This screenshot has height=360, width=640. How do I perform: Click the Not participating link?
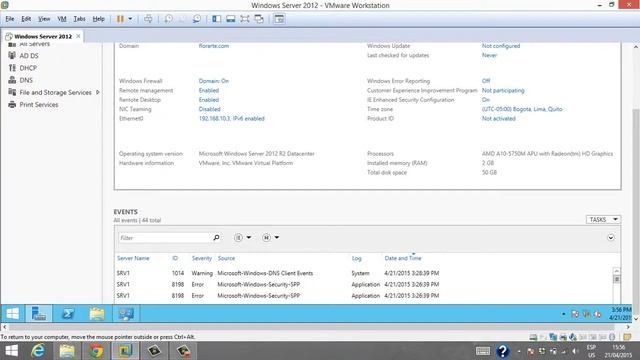pos(503,90)
